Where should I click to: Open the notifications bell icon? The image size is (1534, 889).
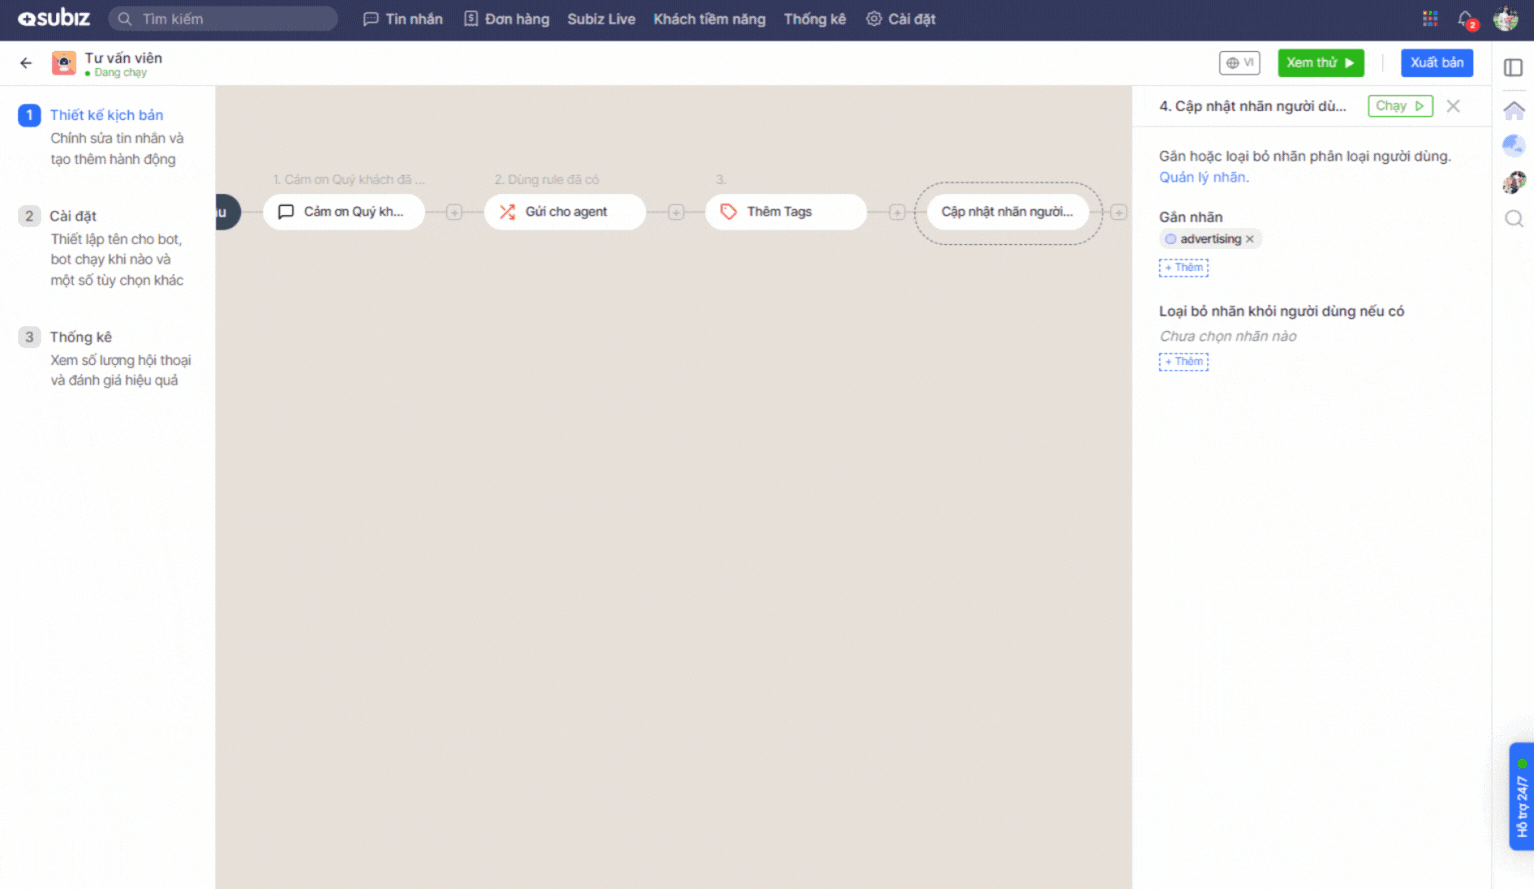[x=1466, y=19]
